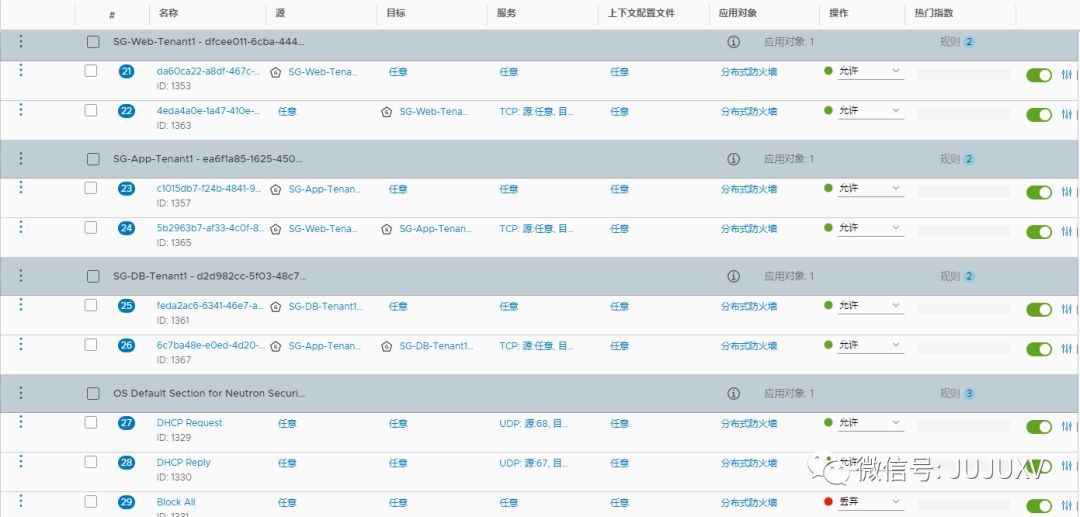Select the SG-DB-Tenant1 section checkbox
The image size is (1080, 517).
pyautogui.click(x=93, y=276)
